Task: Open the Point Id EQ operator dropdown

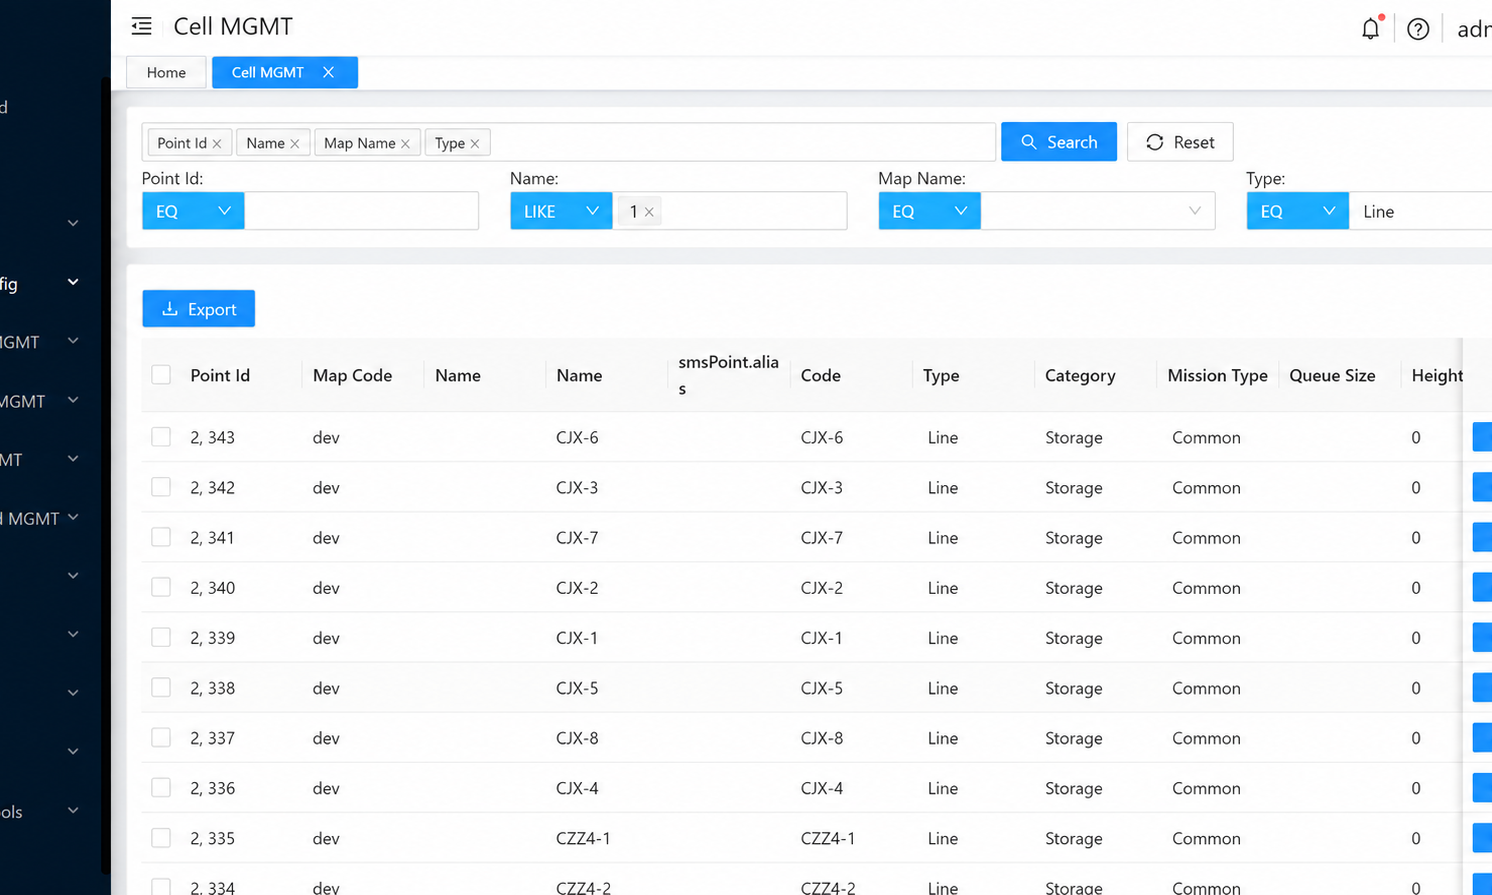Action: tap(193, 211)
